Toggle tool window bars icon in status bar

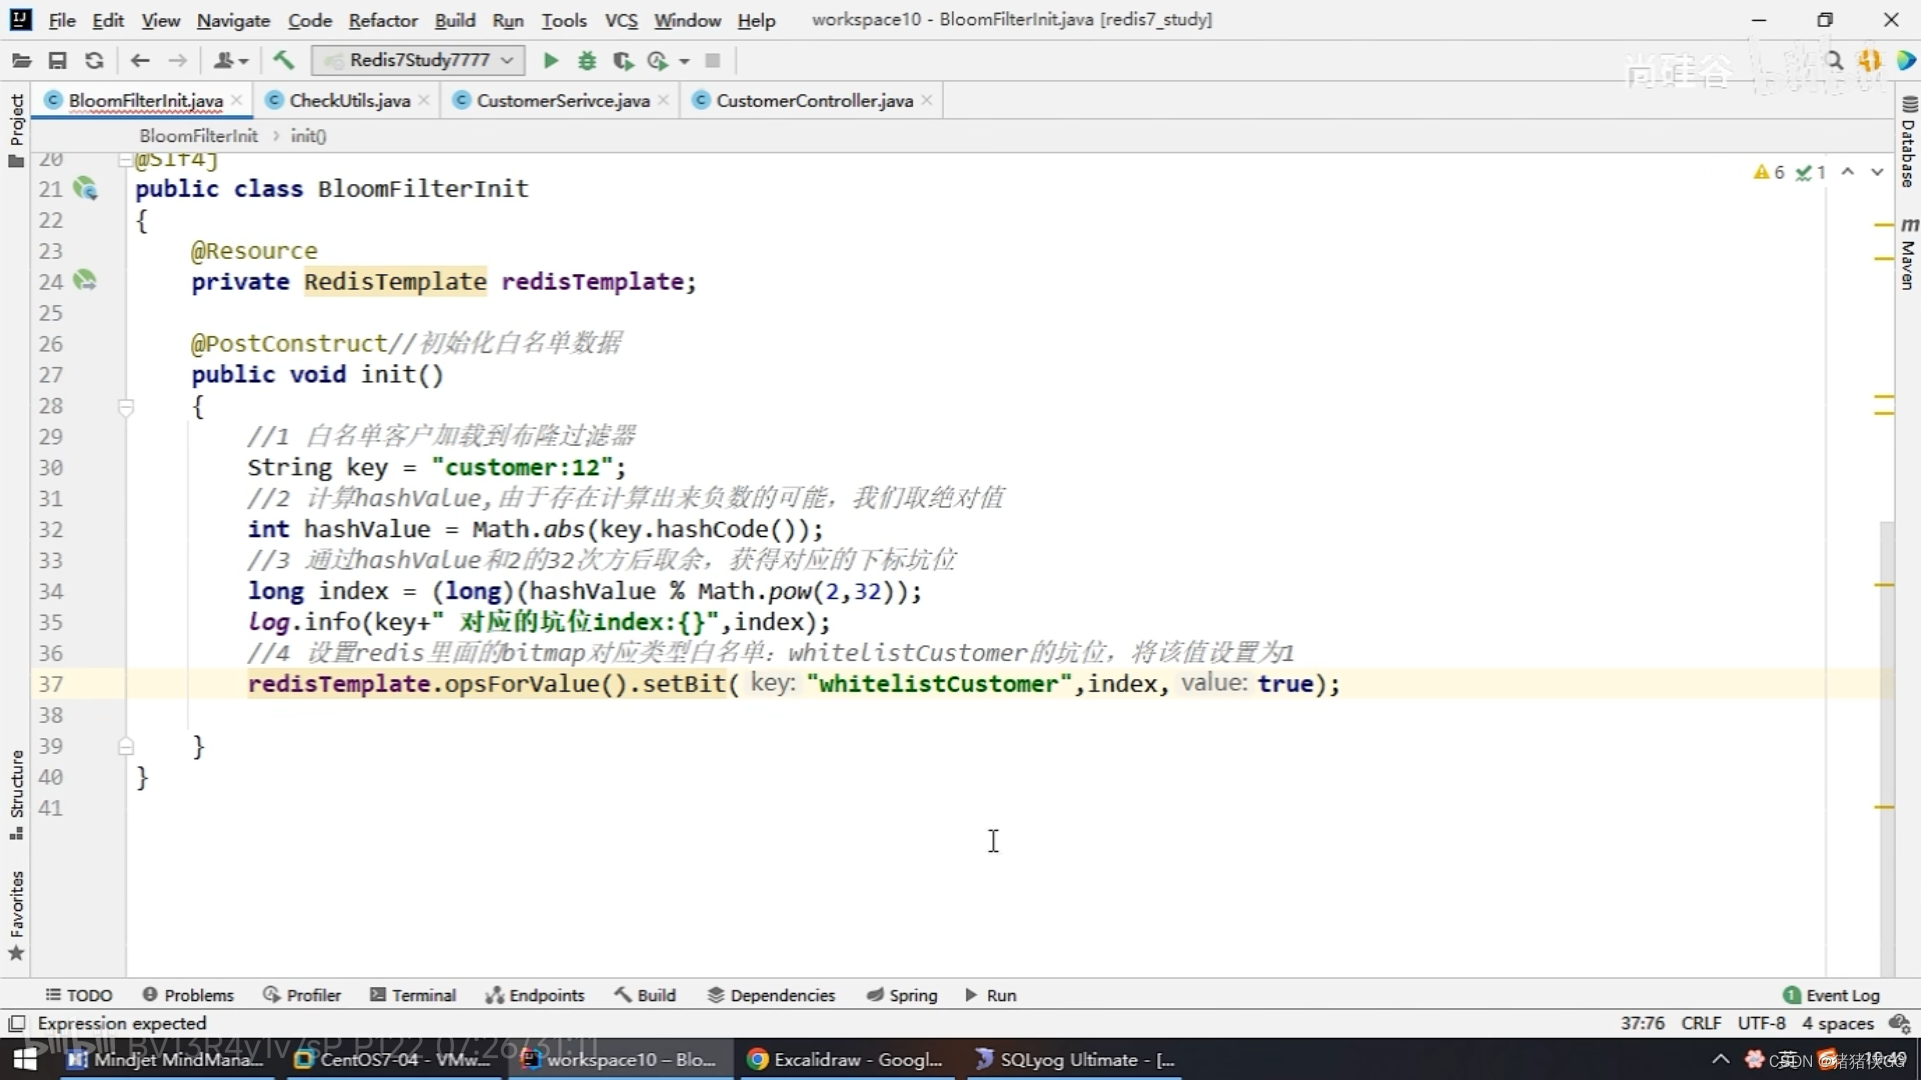16,1024
